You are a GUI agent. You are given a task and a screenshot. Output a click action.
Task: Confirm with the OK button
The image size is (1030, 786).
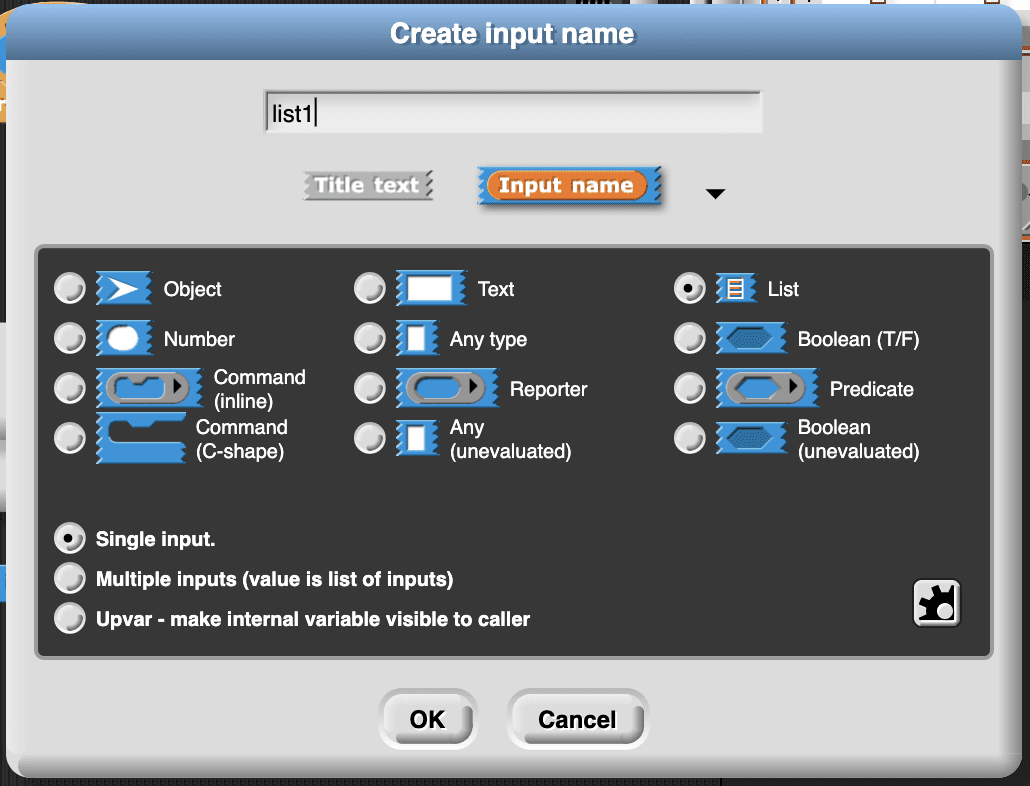pos(427,719)
